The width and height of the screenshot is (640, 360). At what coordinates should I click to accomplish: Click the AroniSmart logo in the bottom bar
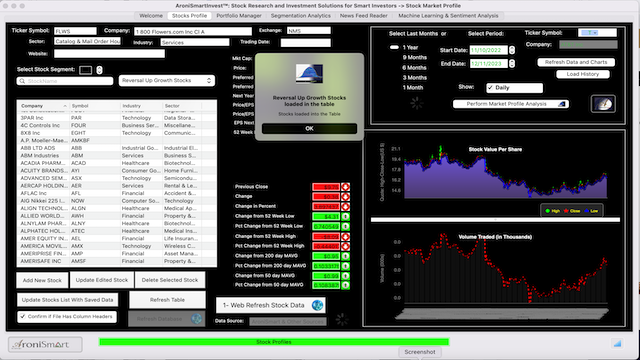click(x=45, y=344)
